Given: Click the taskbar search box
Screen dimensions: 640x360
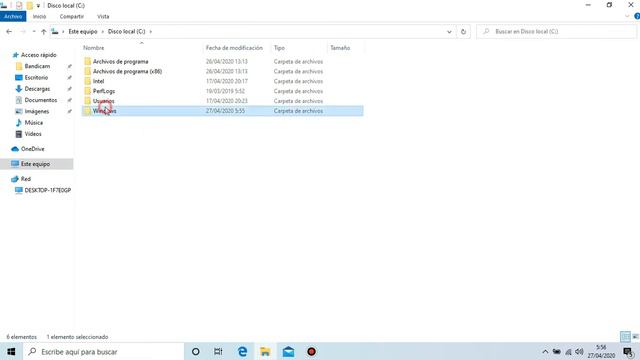Looking at the screenshot, I should click(x=103, y=351).
